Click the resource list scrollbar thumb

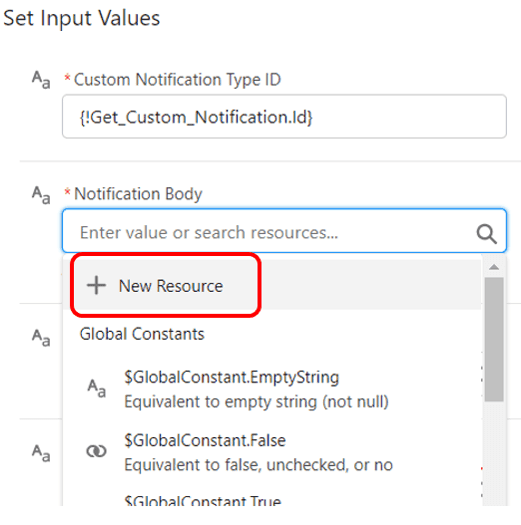(494, 339)
